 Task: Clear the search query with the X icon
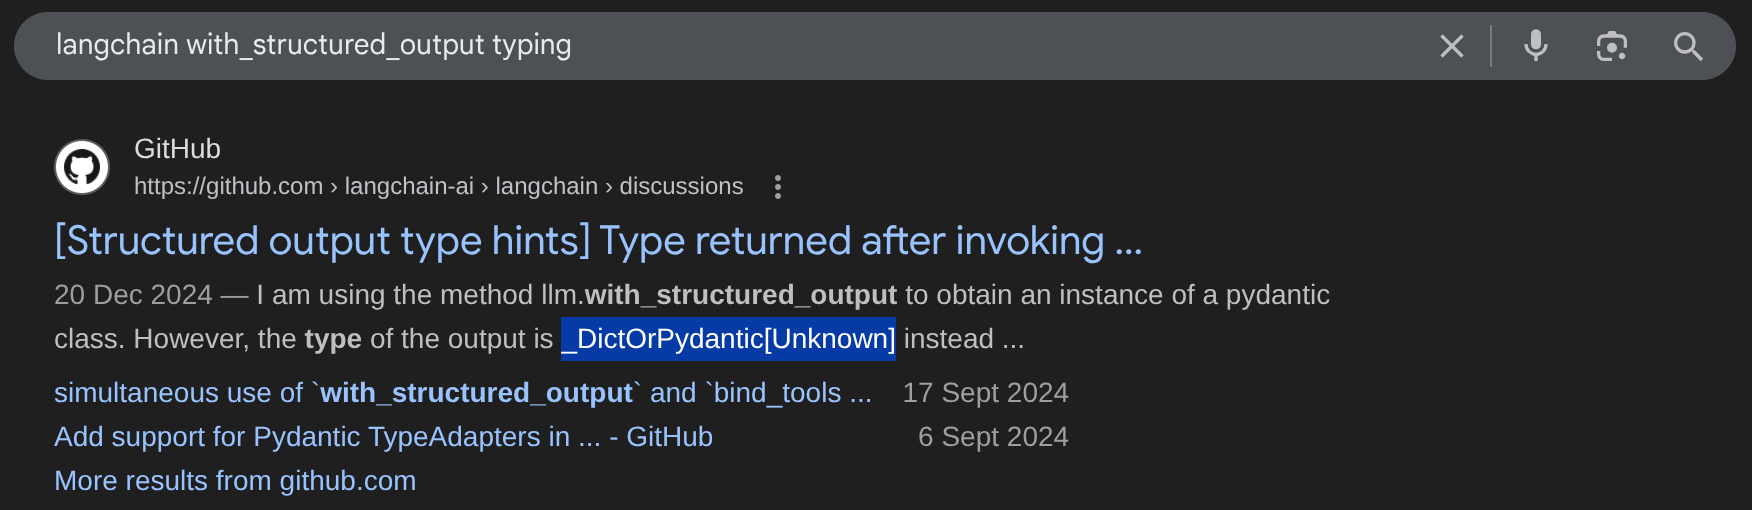(1451, 46)
